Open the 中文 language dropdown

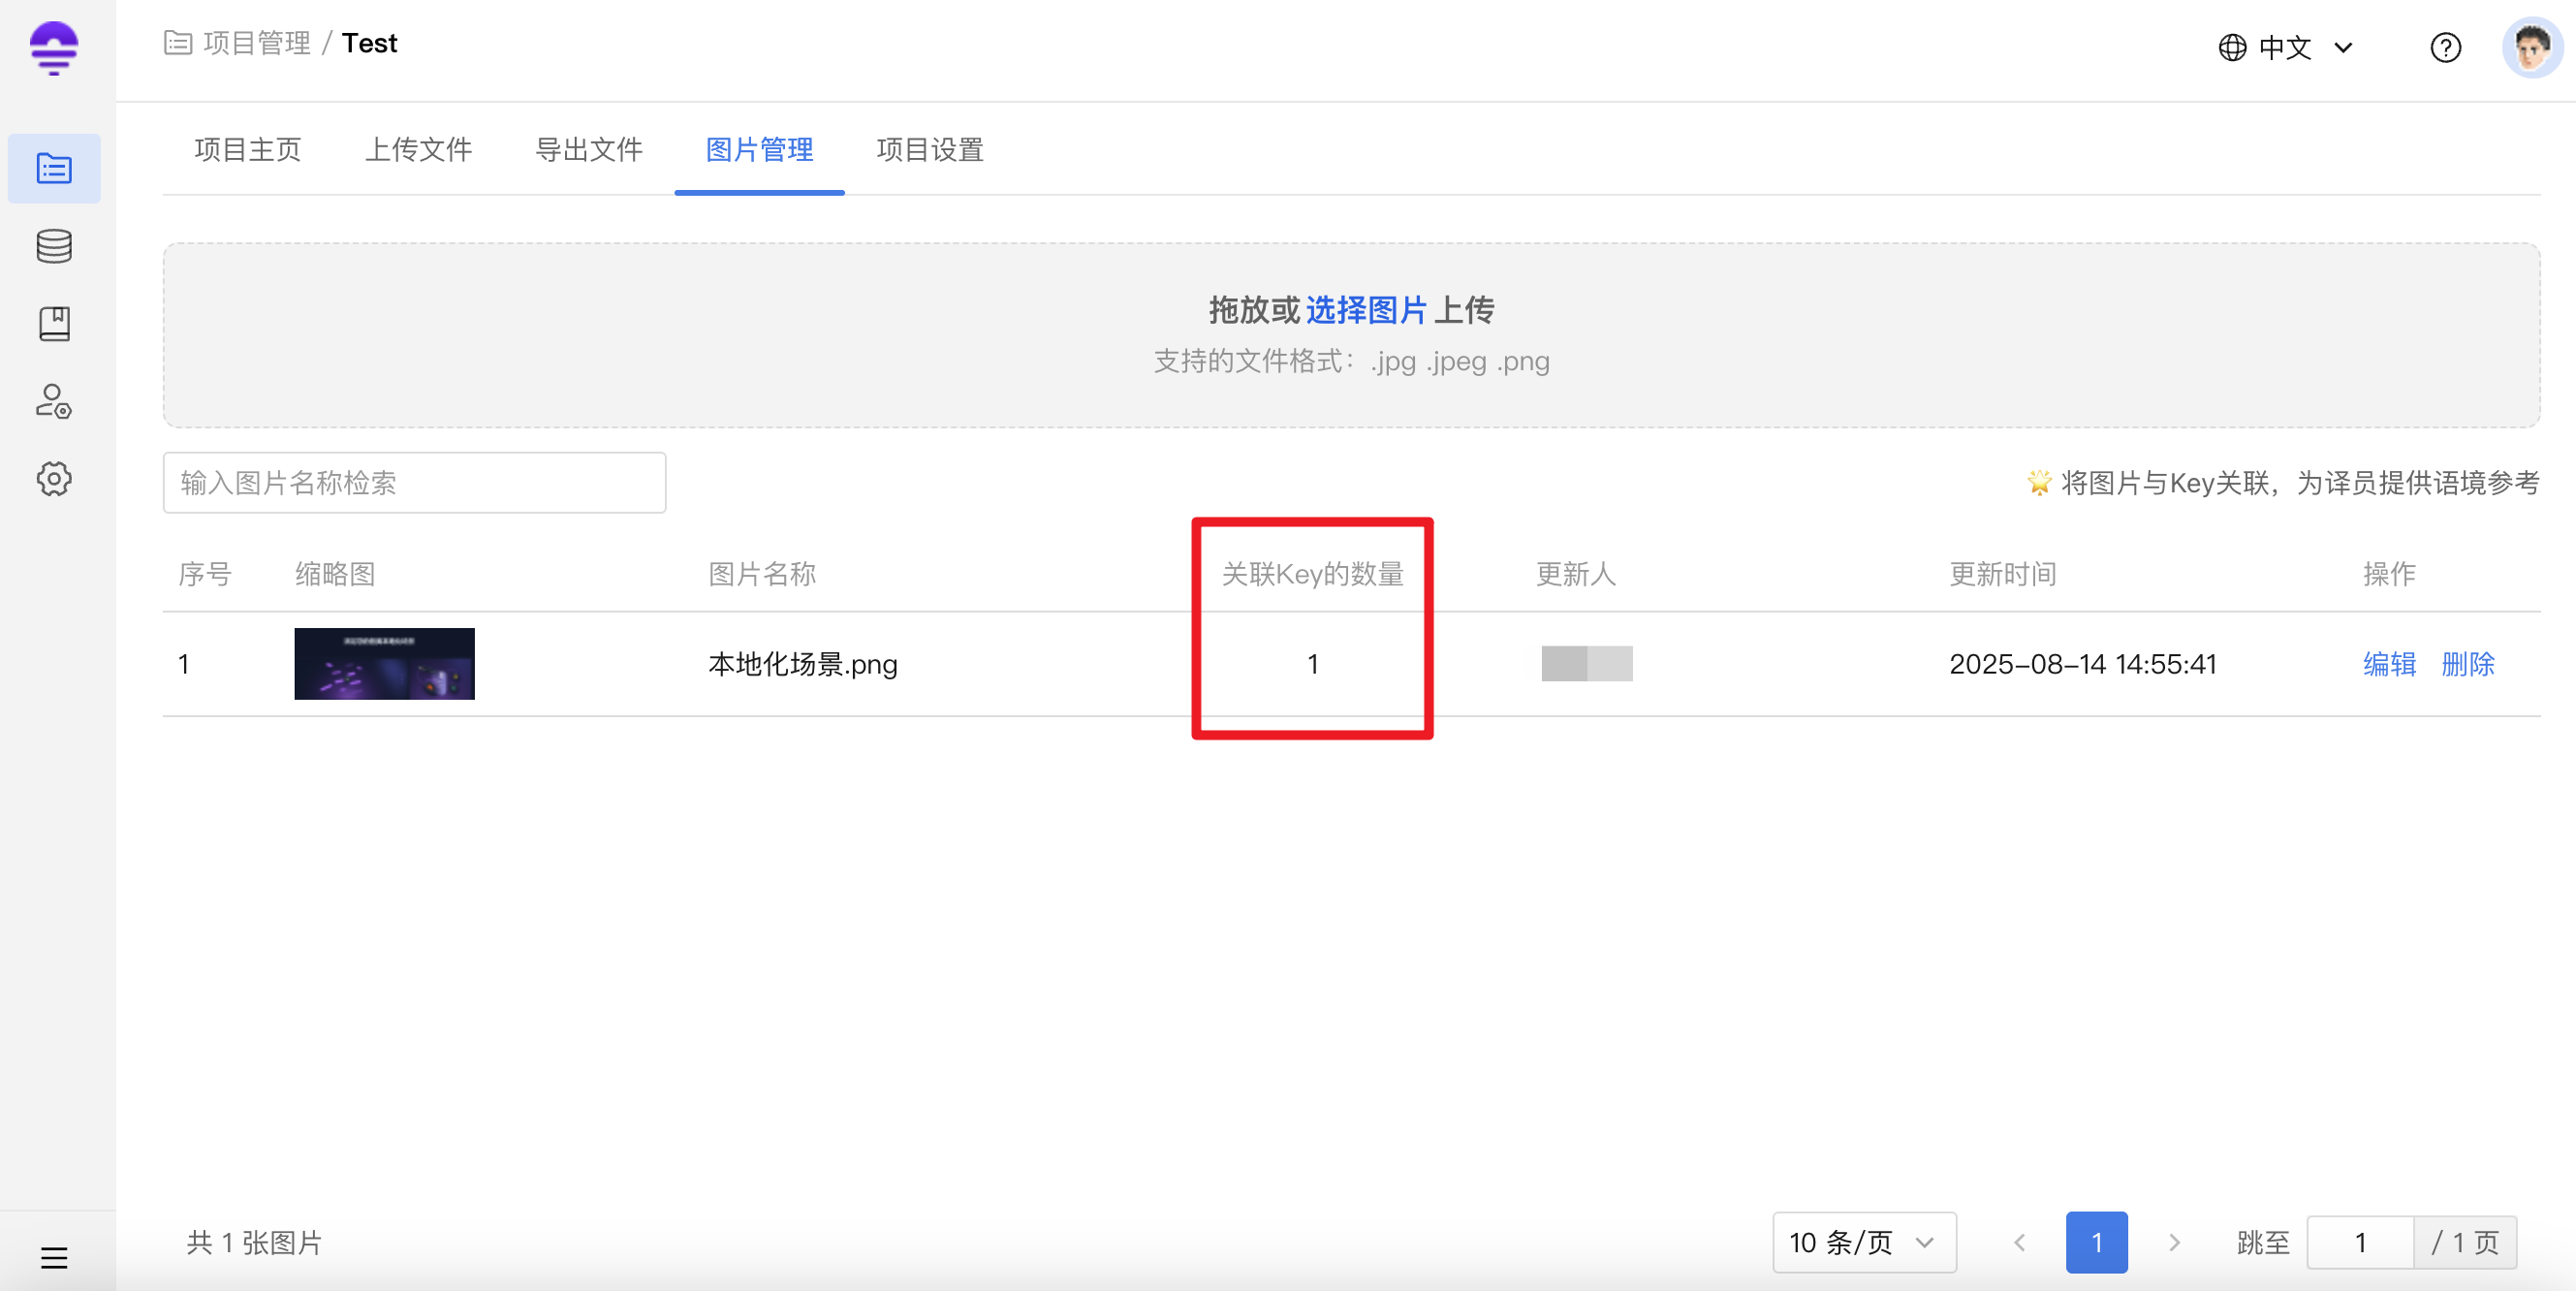point(2285,47)
